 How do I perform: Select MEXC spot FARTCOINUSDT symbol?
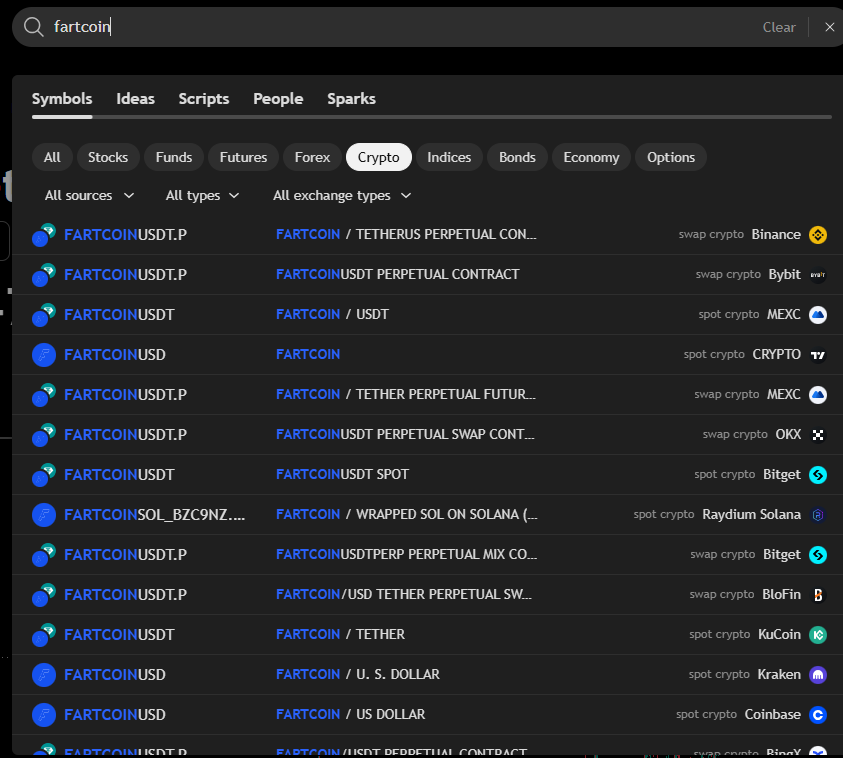119,314
